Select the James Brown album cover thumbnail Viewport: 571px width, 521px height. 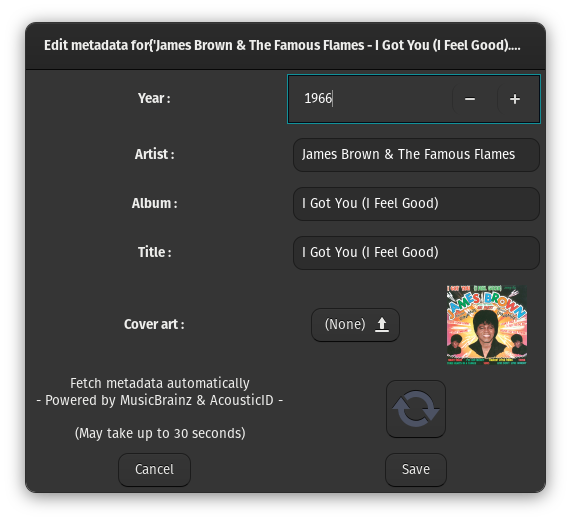click(487, 325)
